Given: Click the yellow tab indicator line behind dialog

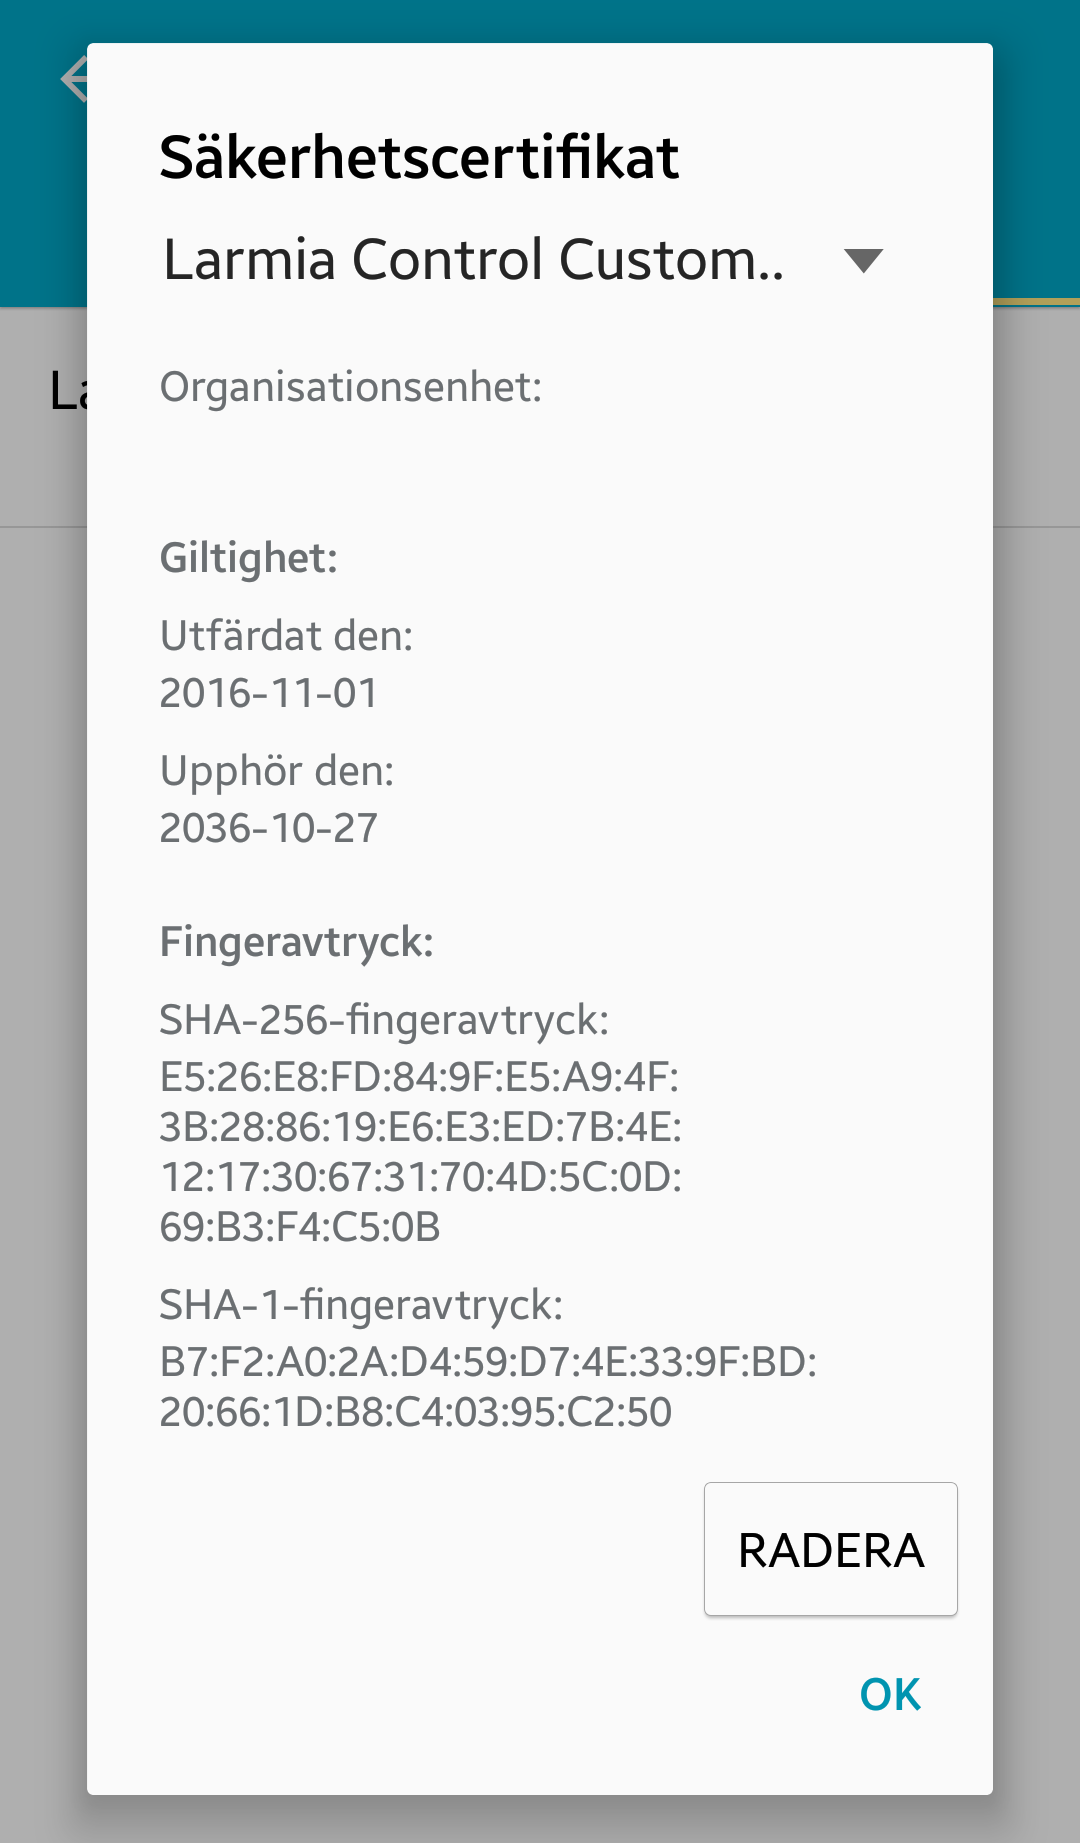Looking at the screenshot, I should click(x=1036, y=301).
